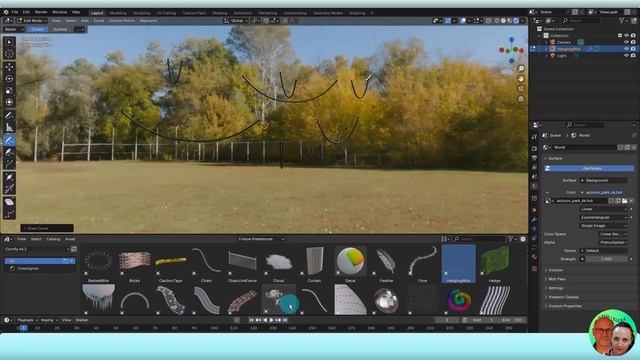Select the active Draw curve tool
The image size is (640, 360).
[x=9, y=140]
